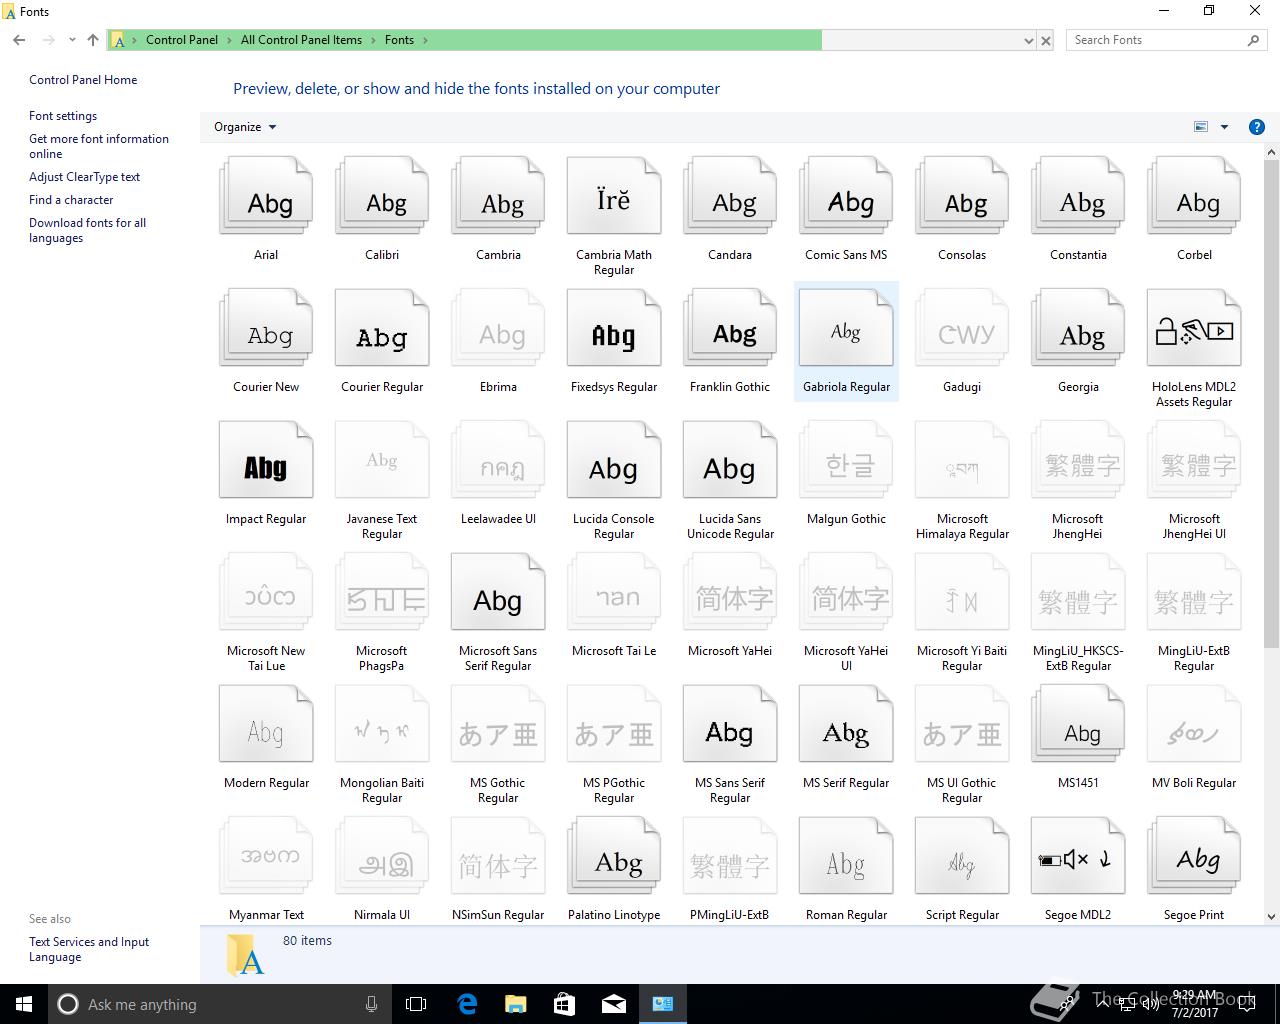Select the Script Regular font

tap(962, 868)
